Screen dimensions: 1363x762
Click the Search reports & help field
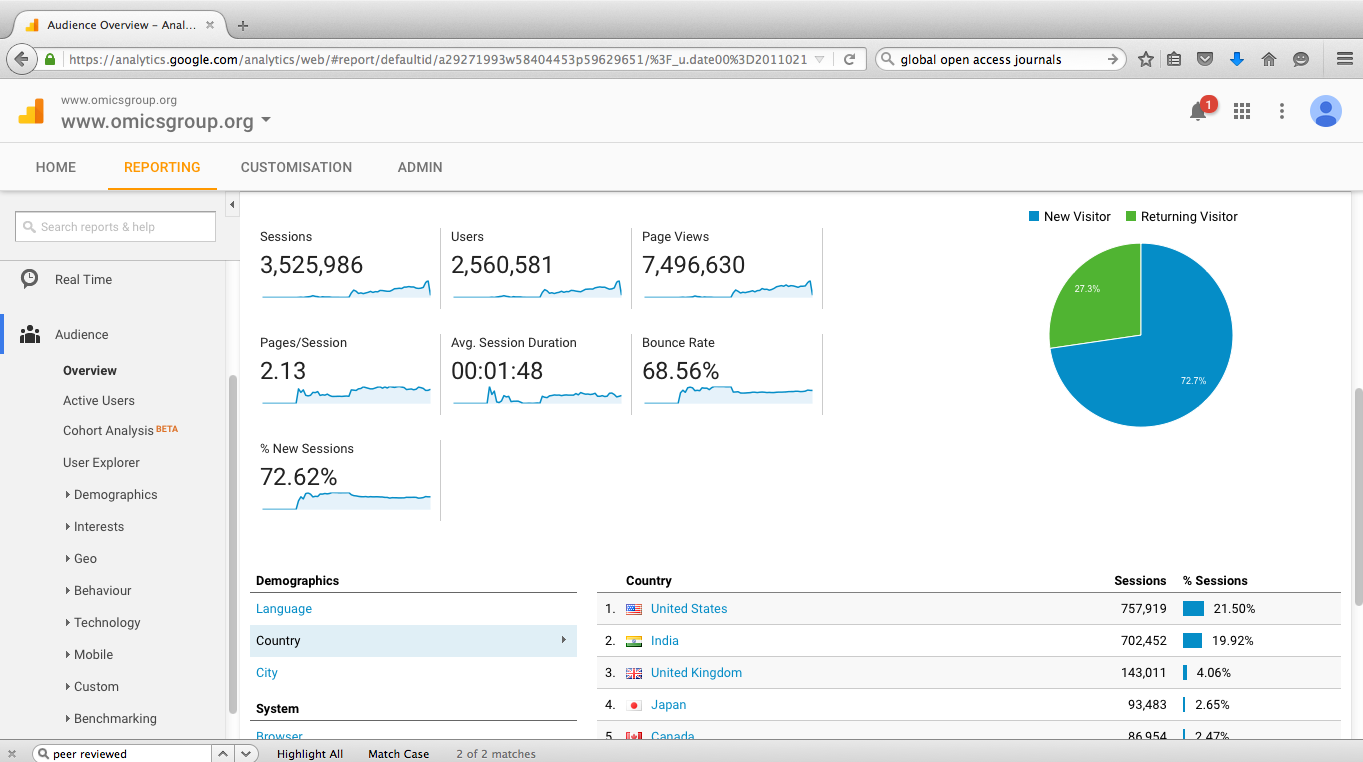(114, 226)
